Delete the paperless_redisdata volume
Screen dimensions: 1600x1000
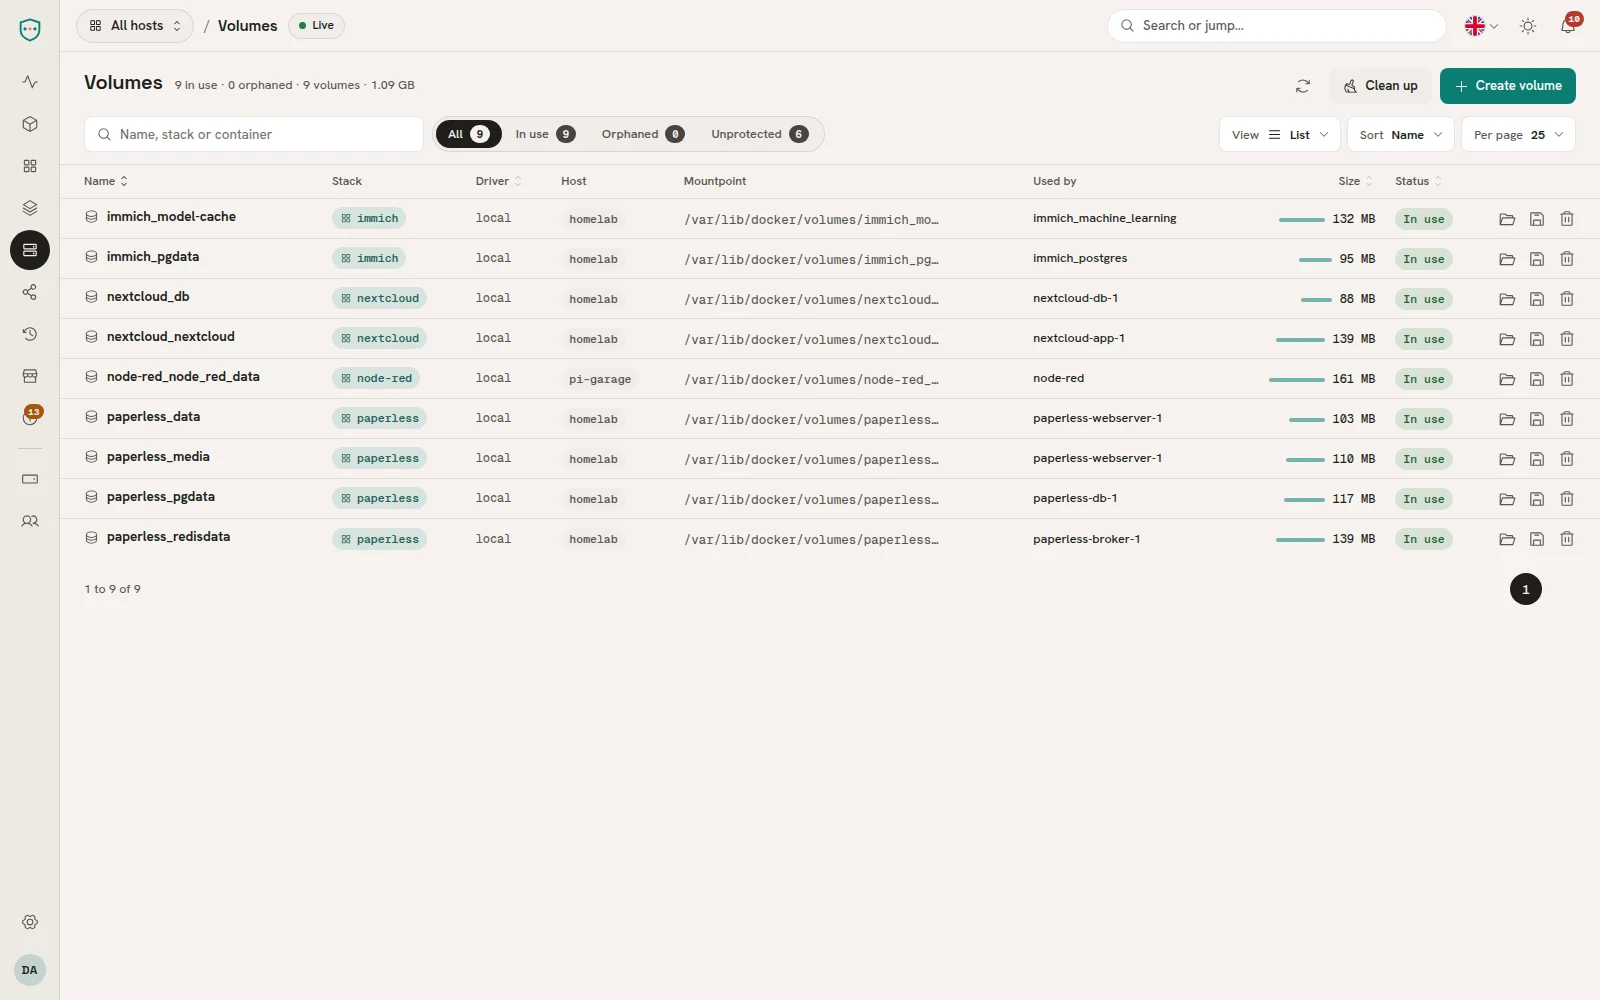(1567, 539)
